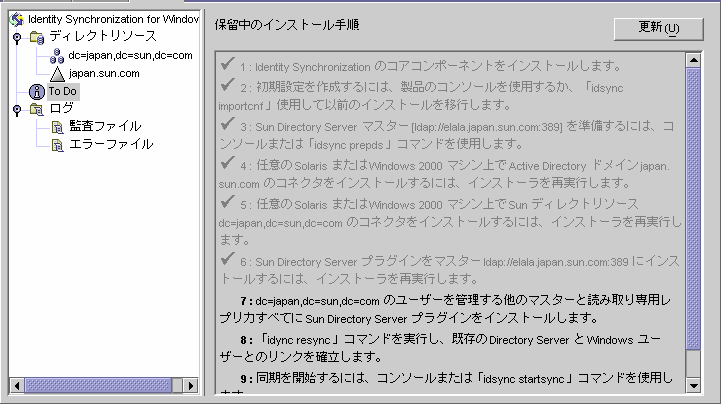Select dc=japan,dc=sun,dc=com in the tree

pyautogui.click(x=131, y=56)
